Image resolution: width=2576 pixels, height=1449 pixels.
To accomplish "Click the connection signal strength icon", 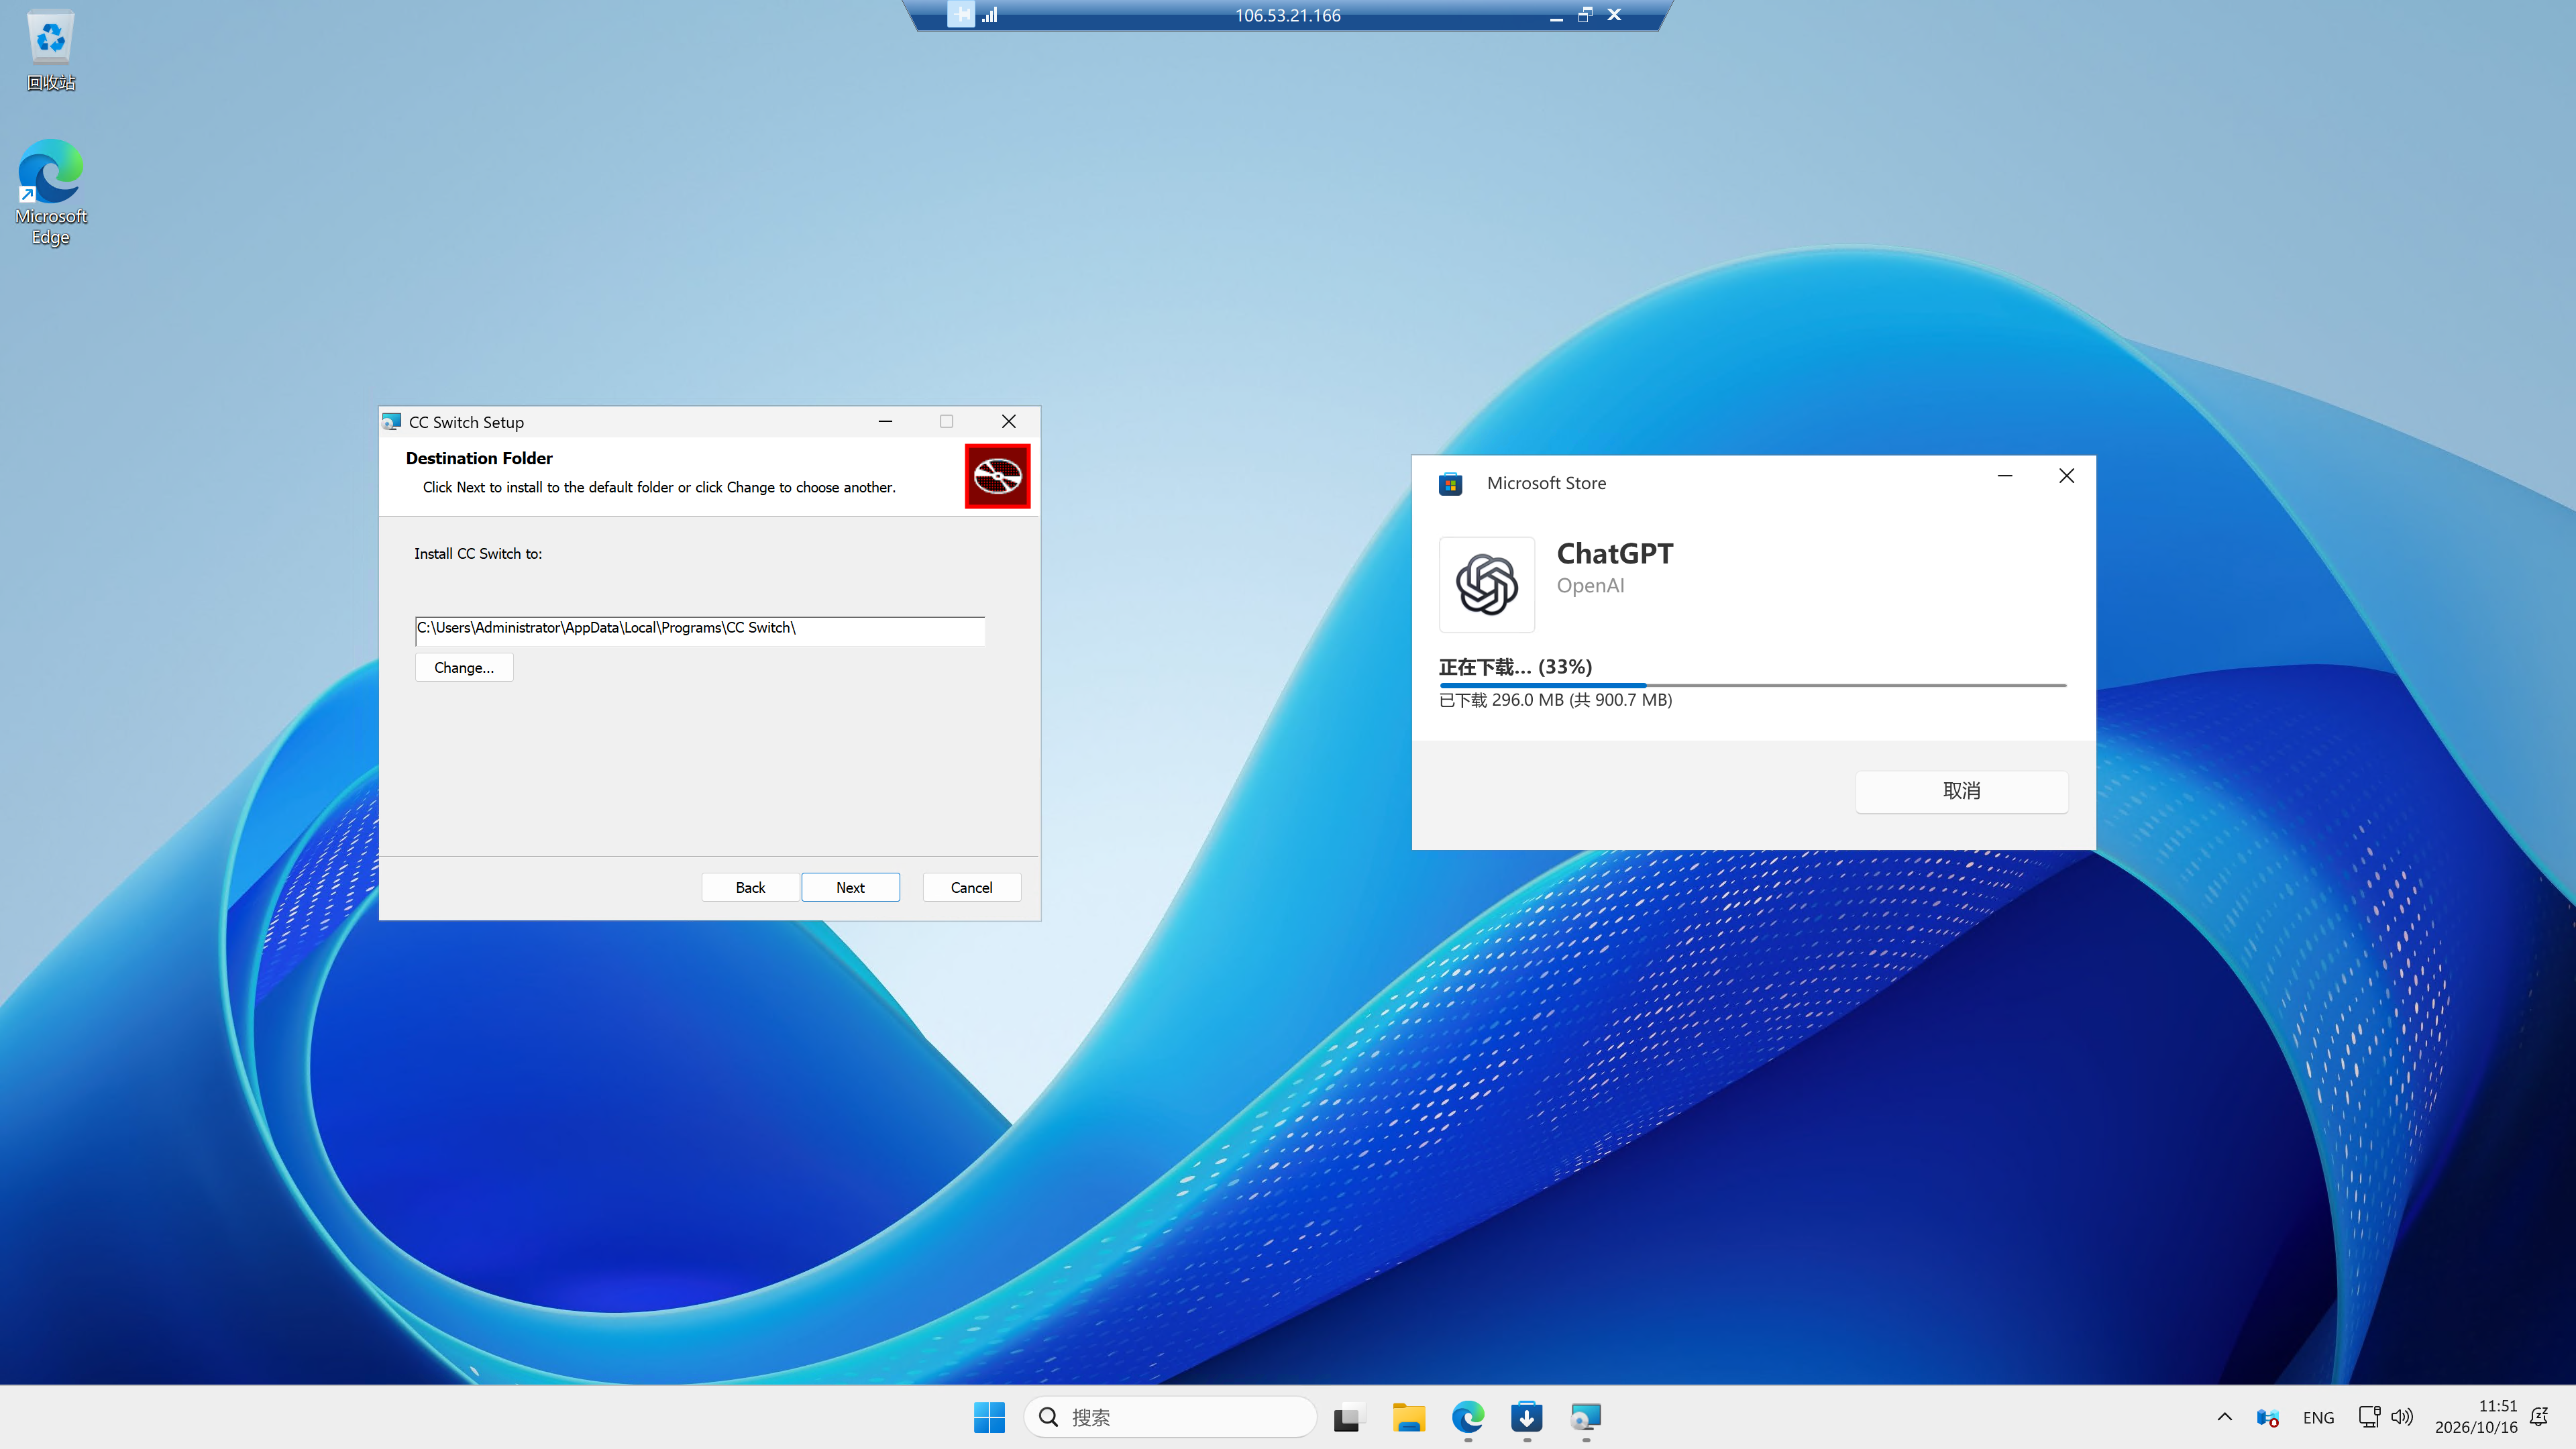I will click(989, 15).
